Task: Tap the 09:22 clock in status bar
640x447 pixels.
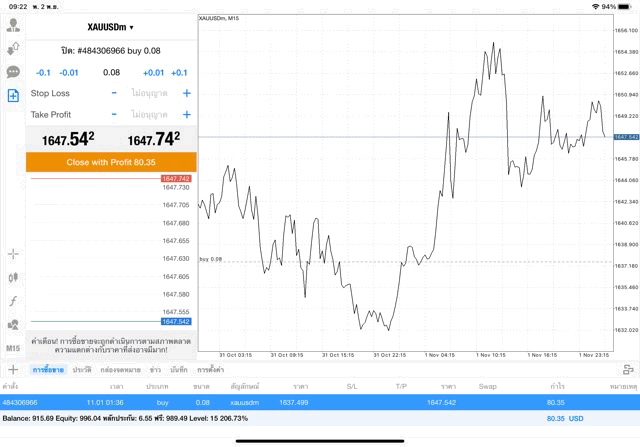Action: [x=18, y=7]
